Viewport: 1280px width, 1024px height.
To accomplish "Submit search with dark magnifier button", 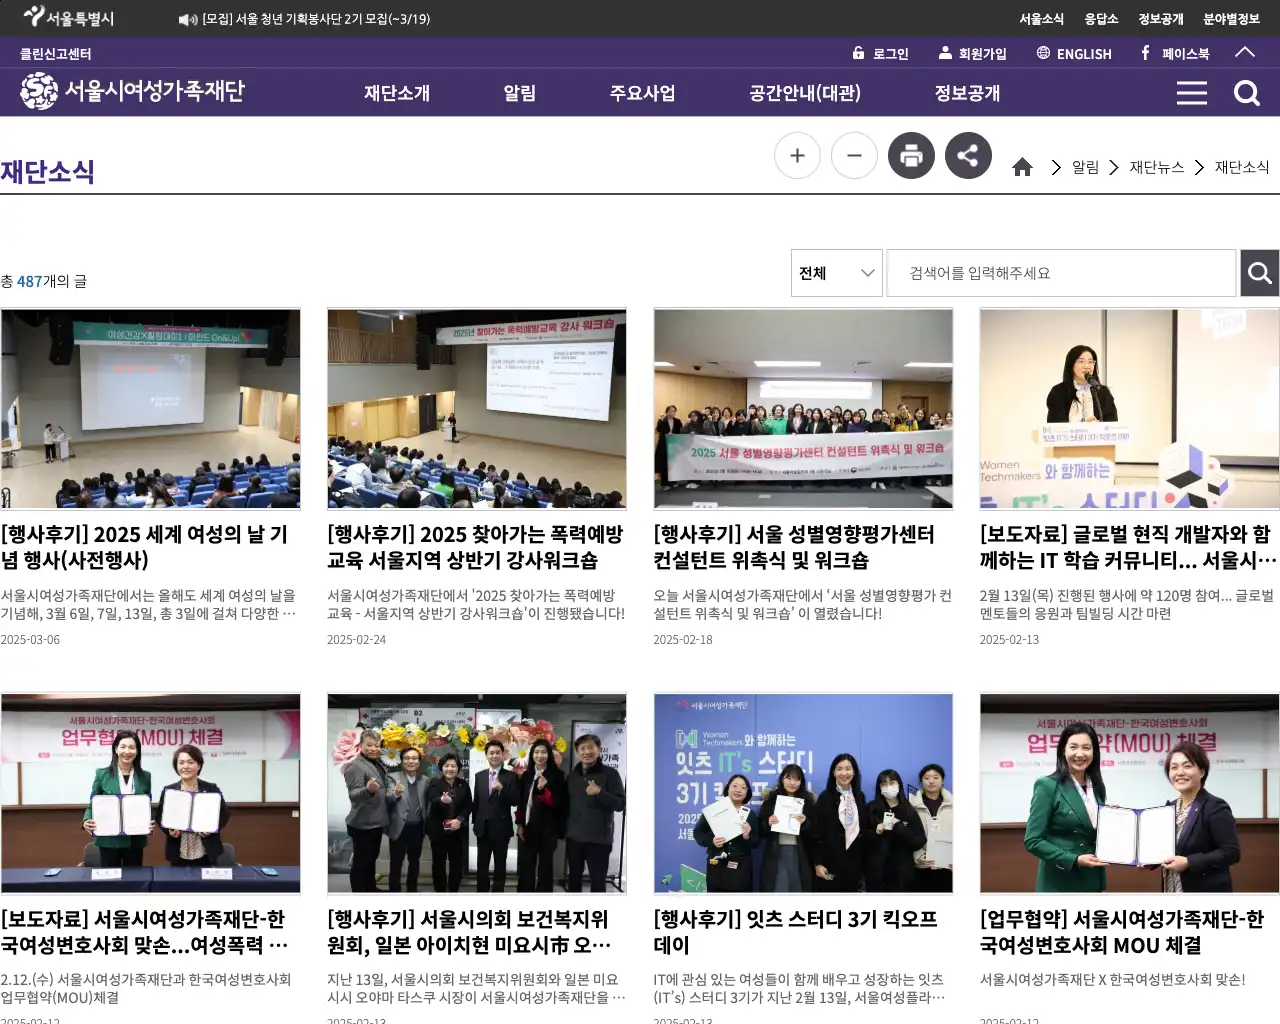I will click(1260, 273).
